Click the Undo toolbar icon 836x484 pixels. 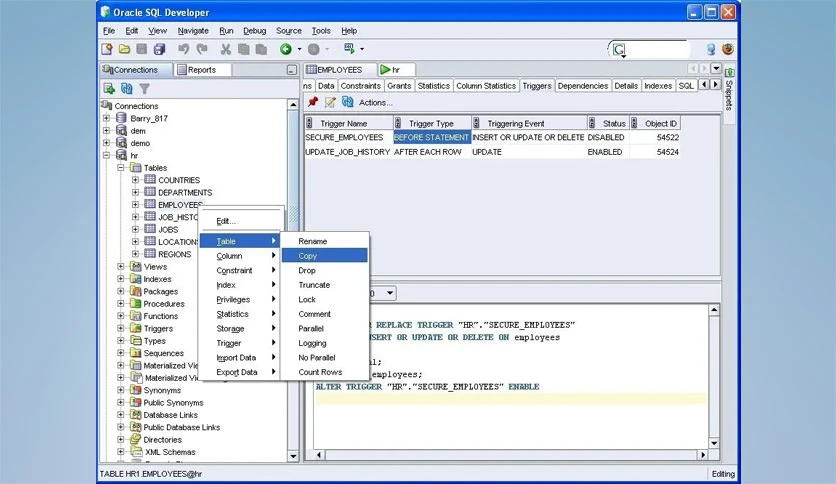183,49
